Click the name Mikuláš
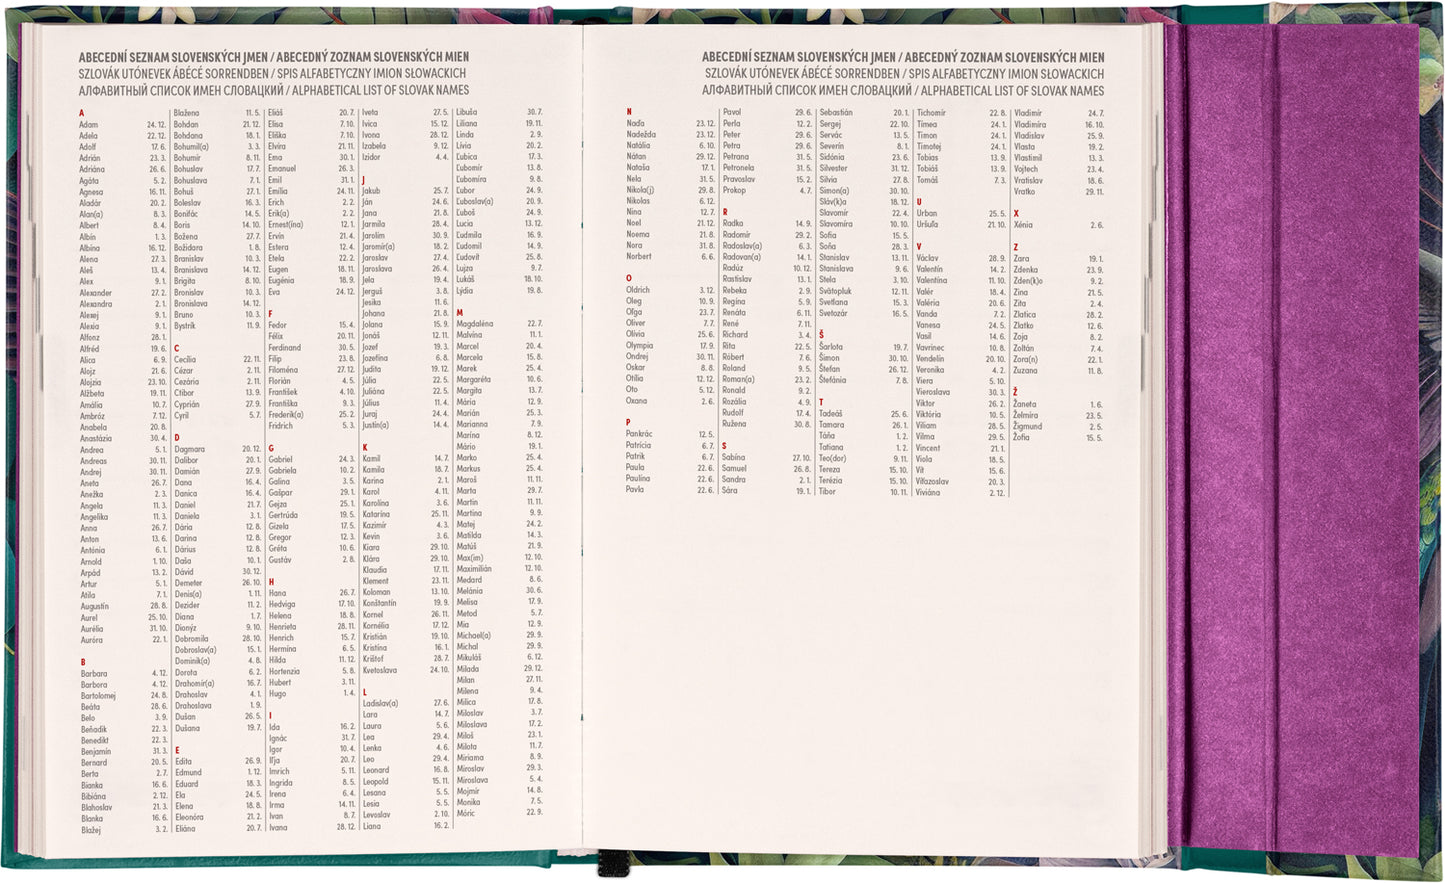The image size is (1445, 883). coord(469,657)
